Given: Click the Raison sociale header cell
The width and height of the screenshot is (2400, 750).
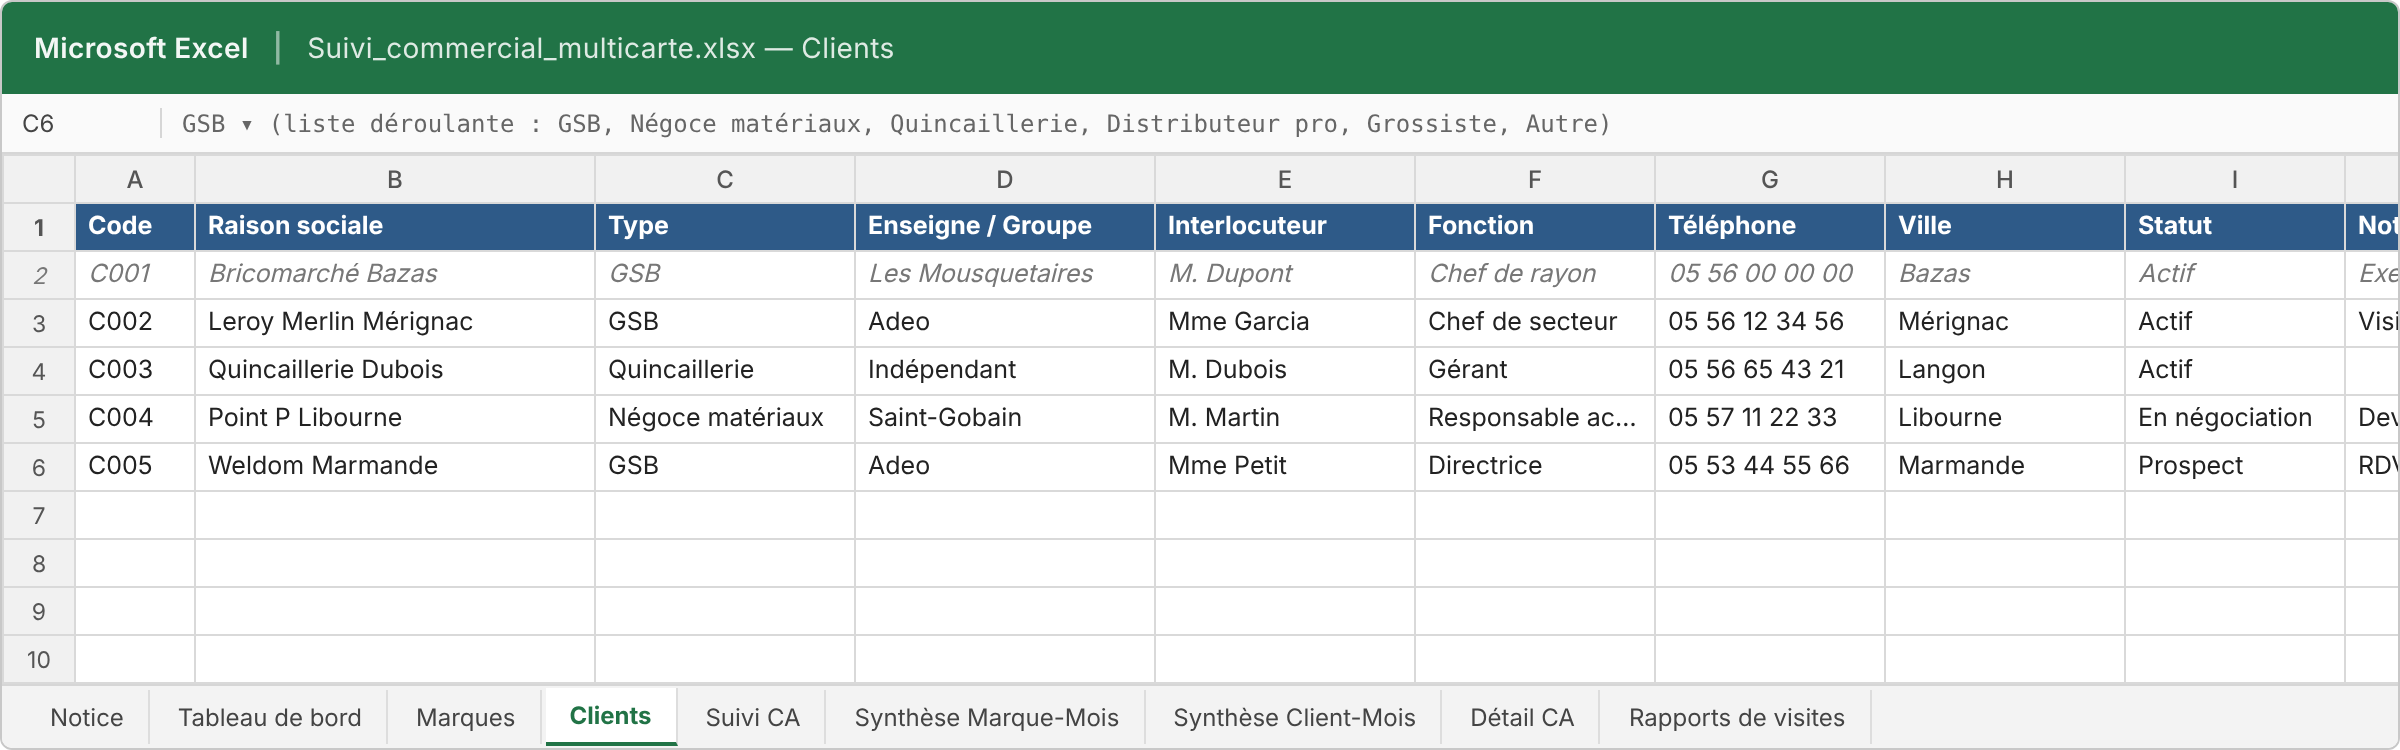Looking at the screenshot, I should pyautogui.click(x=395, y=226).
